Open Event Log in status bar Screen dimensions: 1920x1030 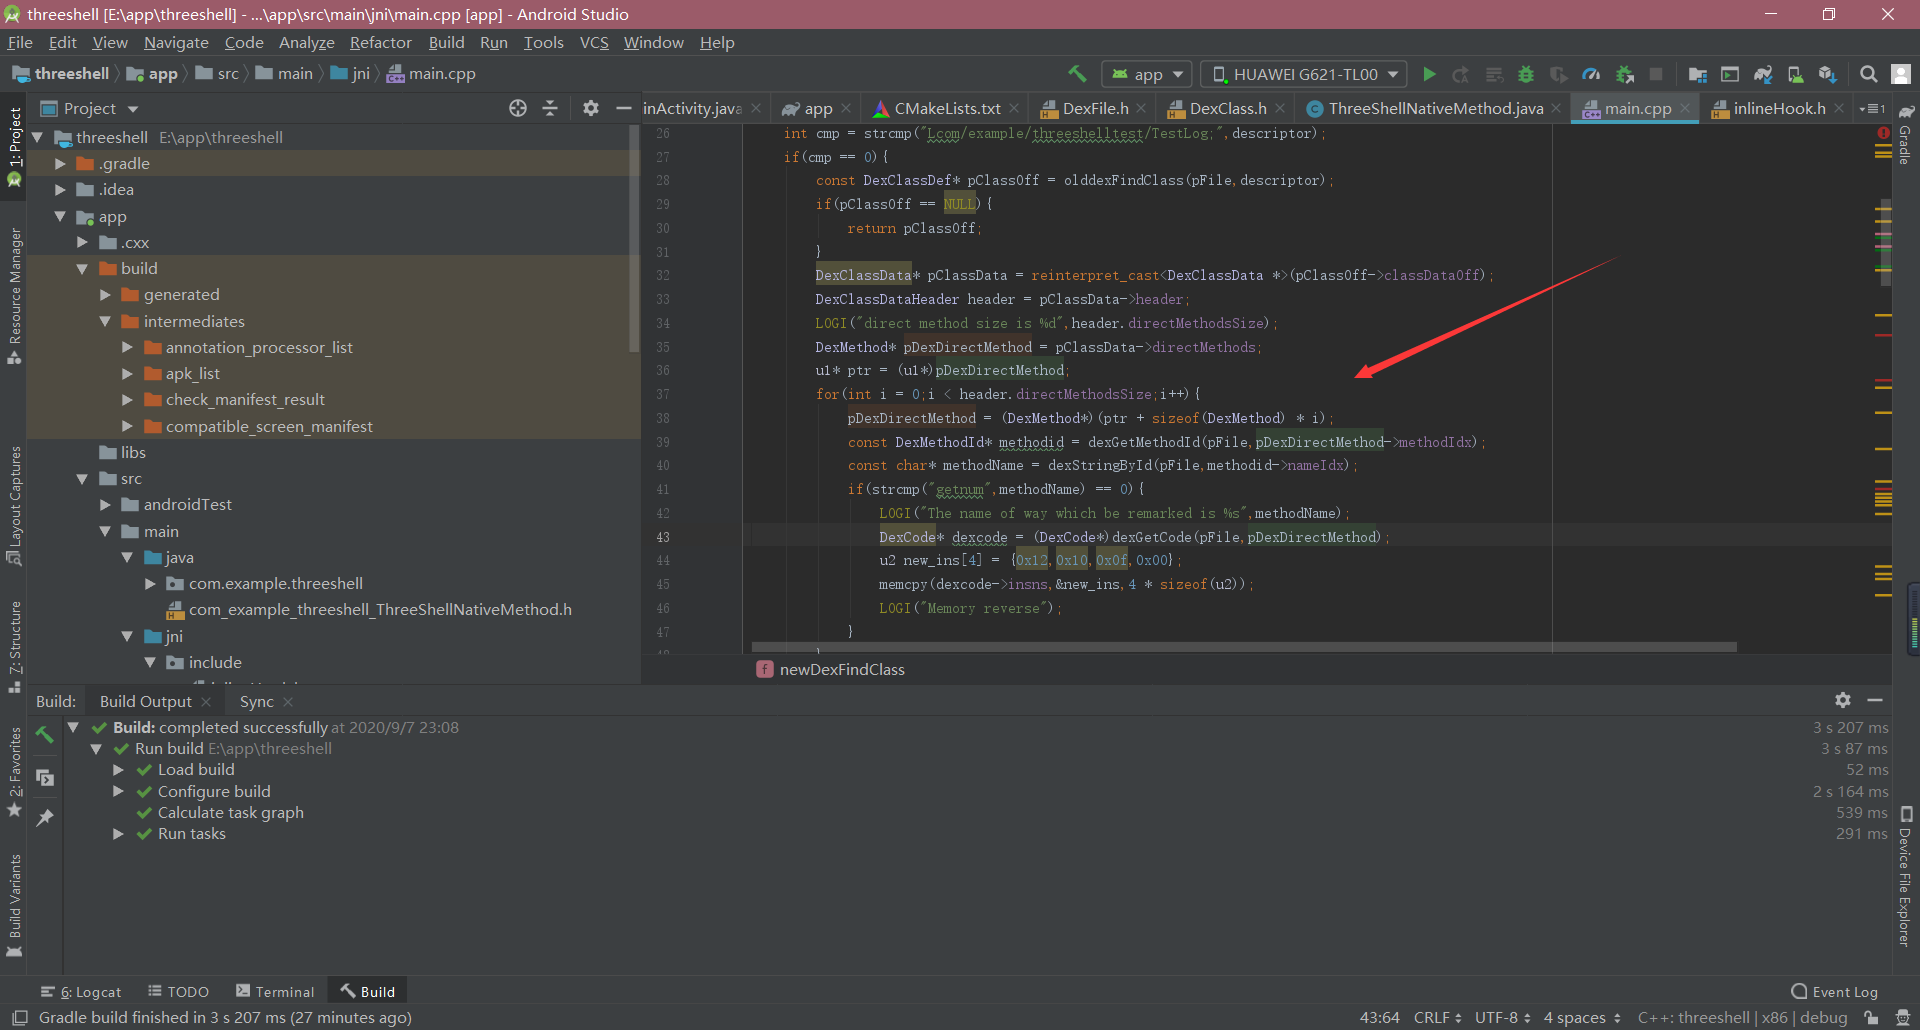(1834, 991)
